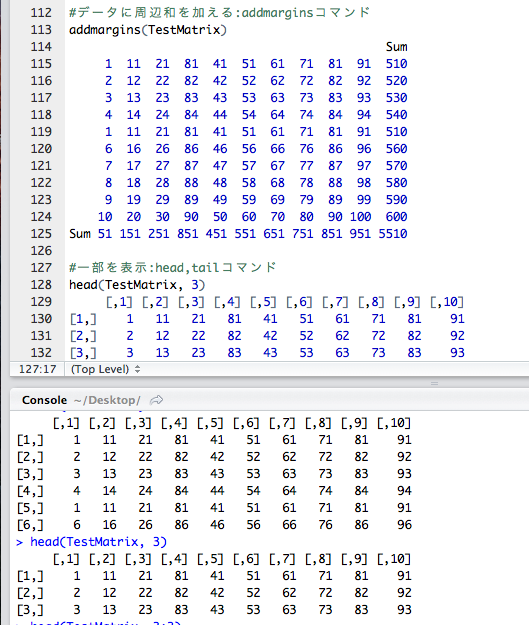Click the ~/Desktop/ path in Console header

point(107,400)
